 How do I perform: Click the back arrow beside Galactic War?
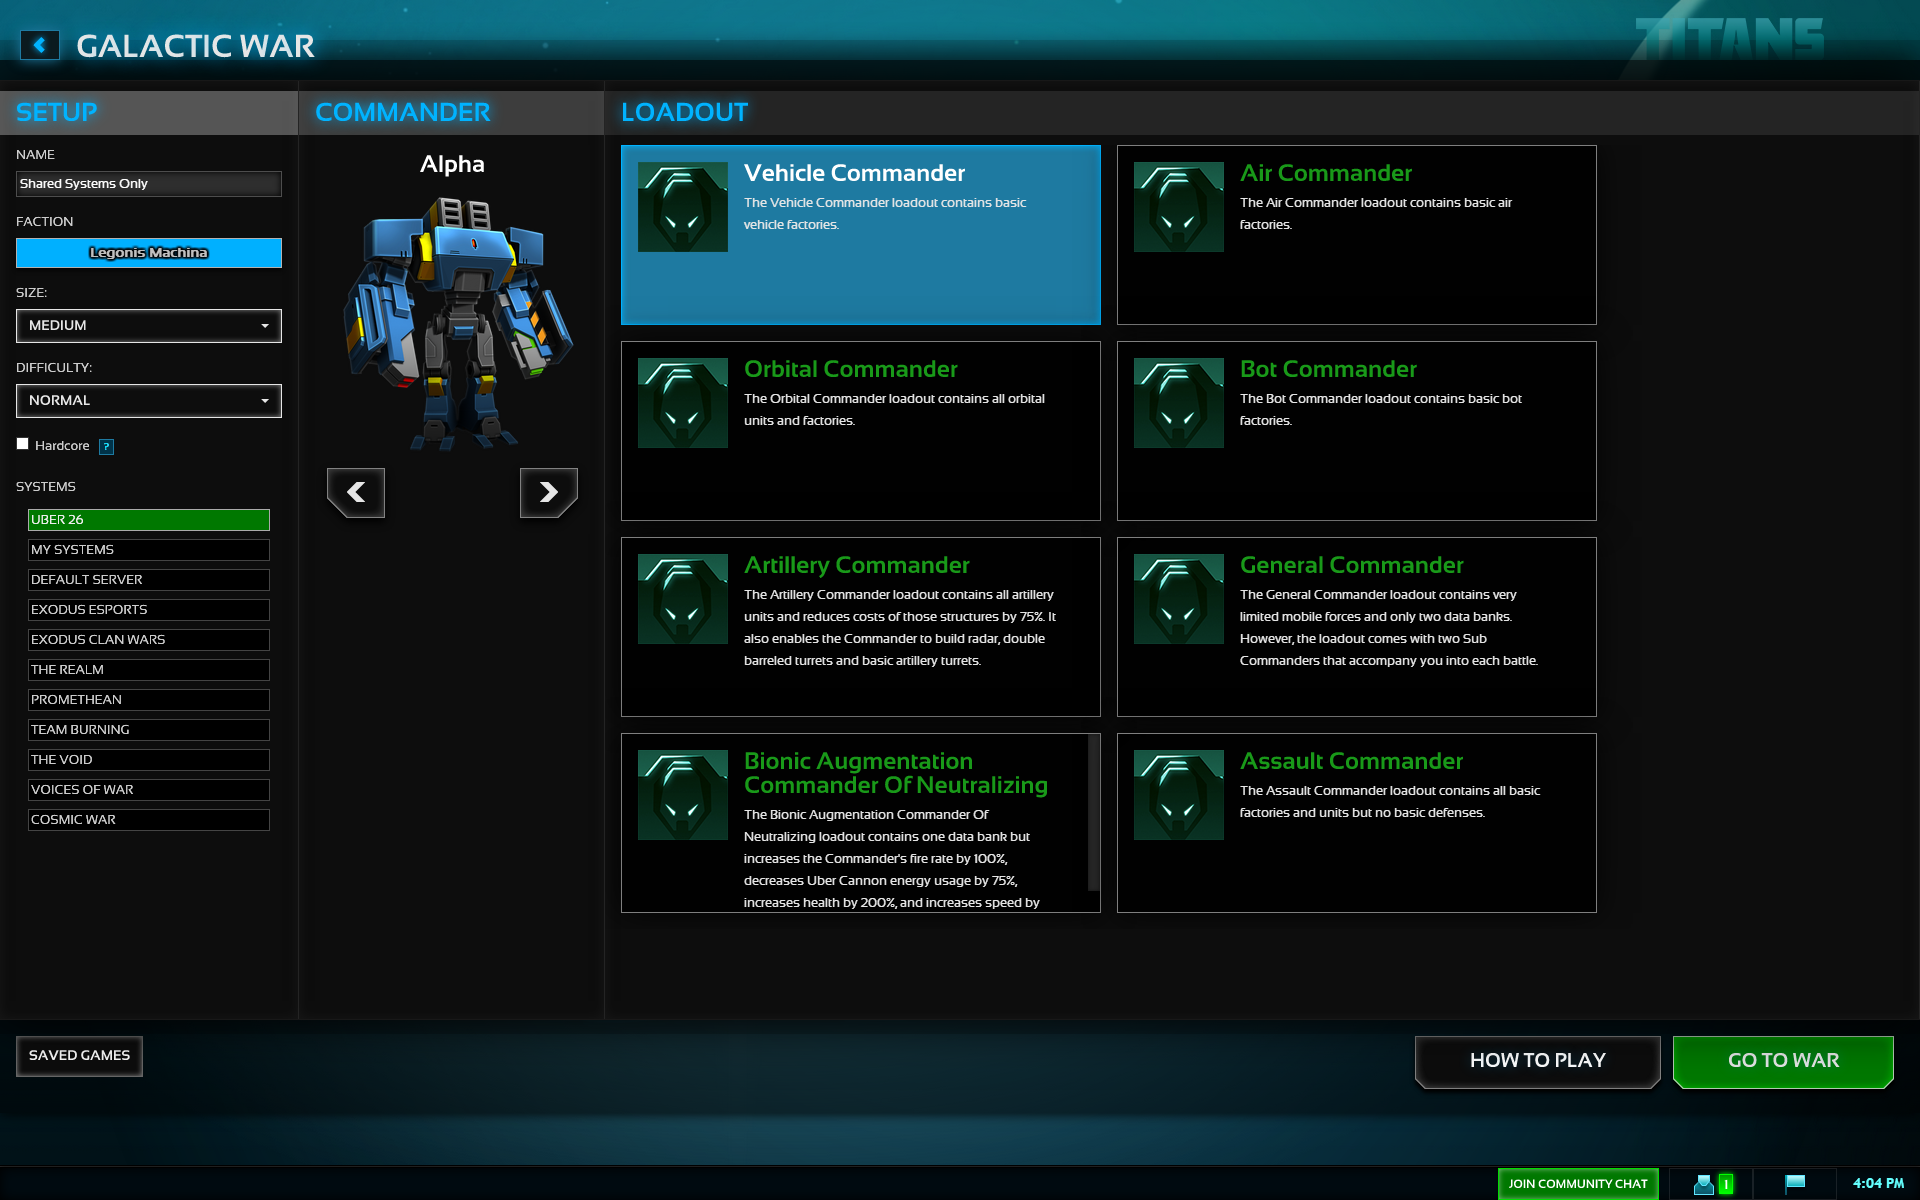(40, 45)
